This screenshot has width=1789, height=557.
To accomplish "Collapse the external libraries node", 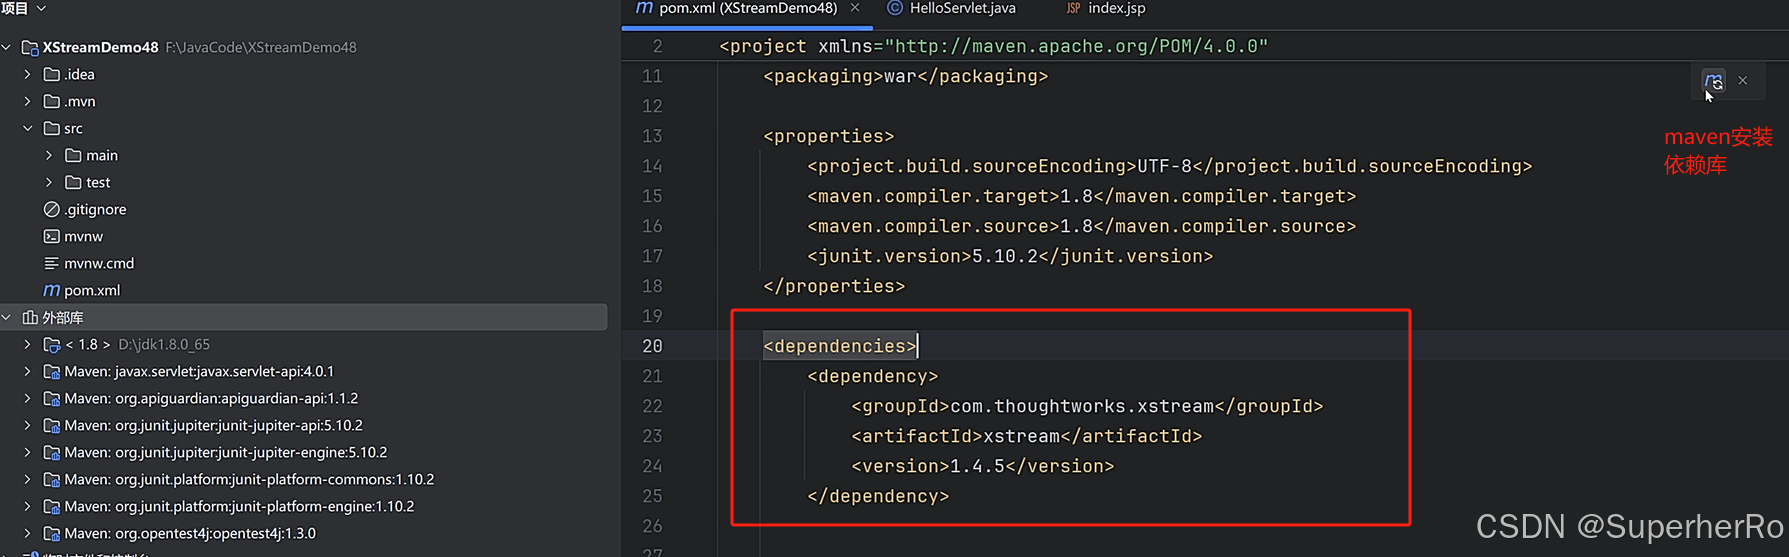I will pos(7,317).
